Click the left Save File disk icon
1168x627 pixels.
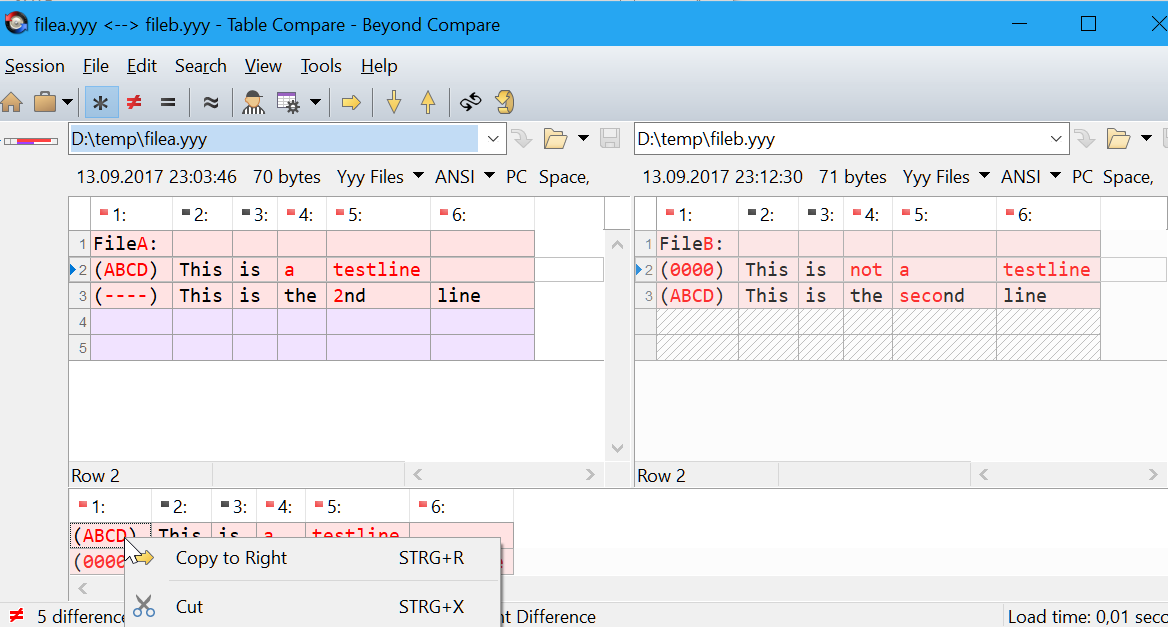click(610, 139)
